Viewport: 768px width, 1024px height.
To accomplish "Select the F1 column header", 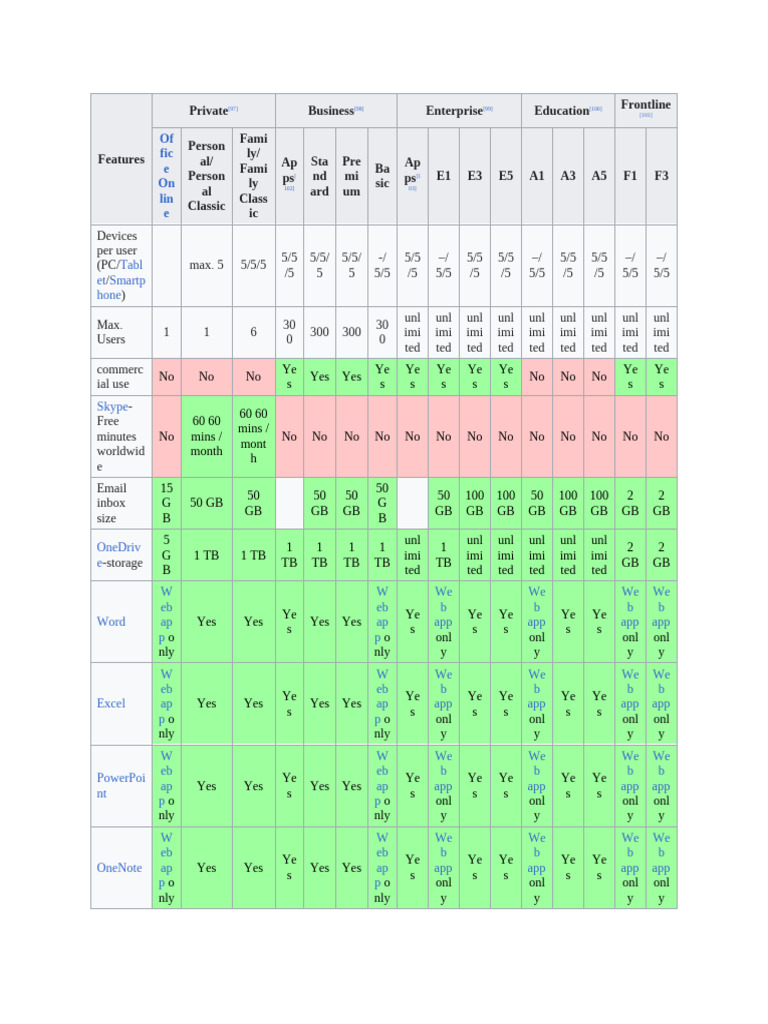I will pos(630,176).
